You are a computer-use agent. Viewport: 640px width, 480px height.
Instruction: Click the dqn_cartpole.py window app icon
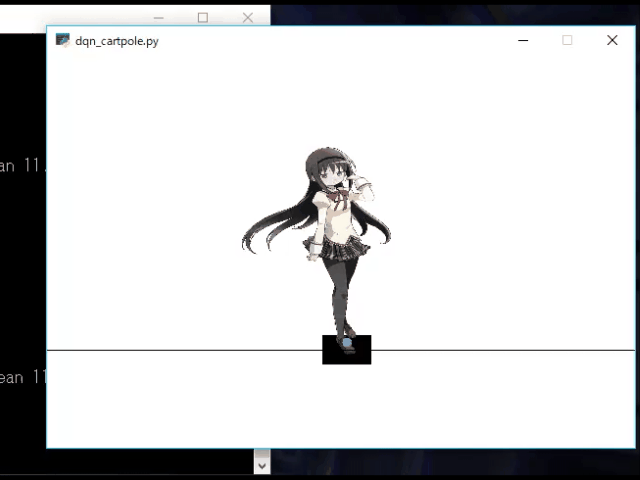(62, 40)
